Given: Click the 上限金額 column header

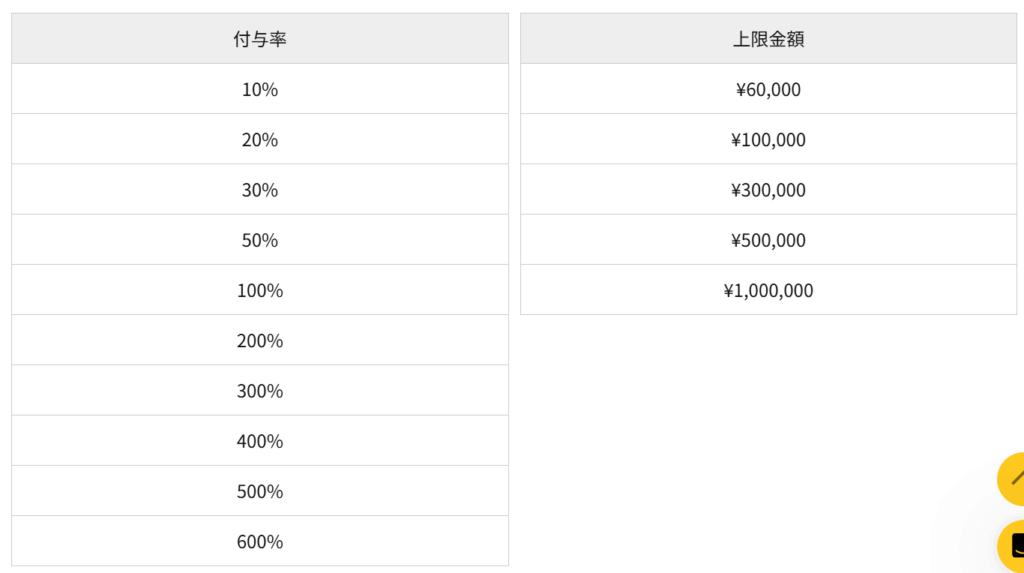Looking at the screenshot, I should pyautogui.click(x=768, y=39).
